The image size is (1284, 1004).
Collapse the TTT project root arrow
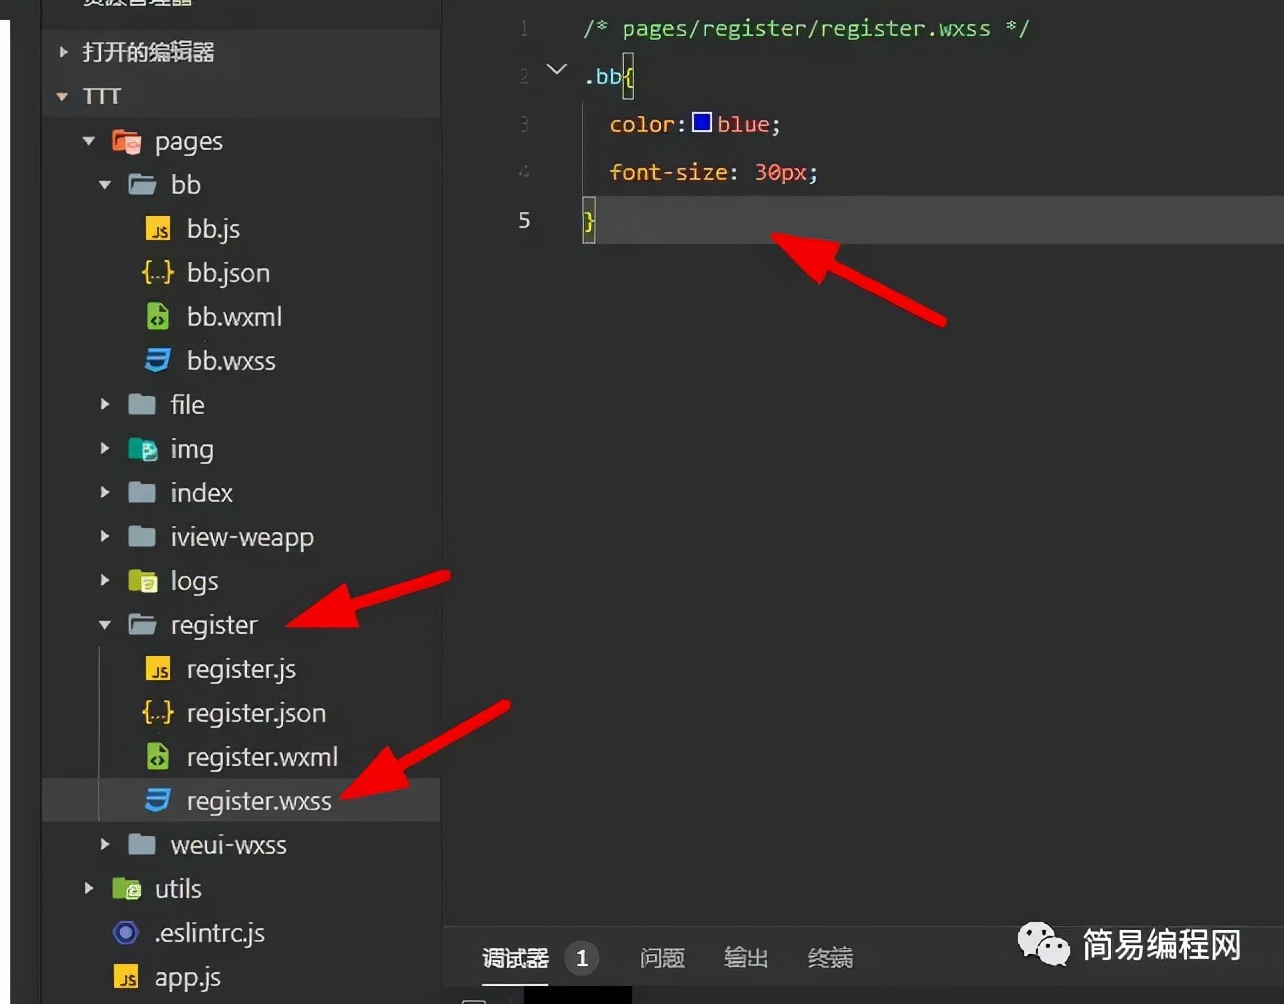(63, 97)
